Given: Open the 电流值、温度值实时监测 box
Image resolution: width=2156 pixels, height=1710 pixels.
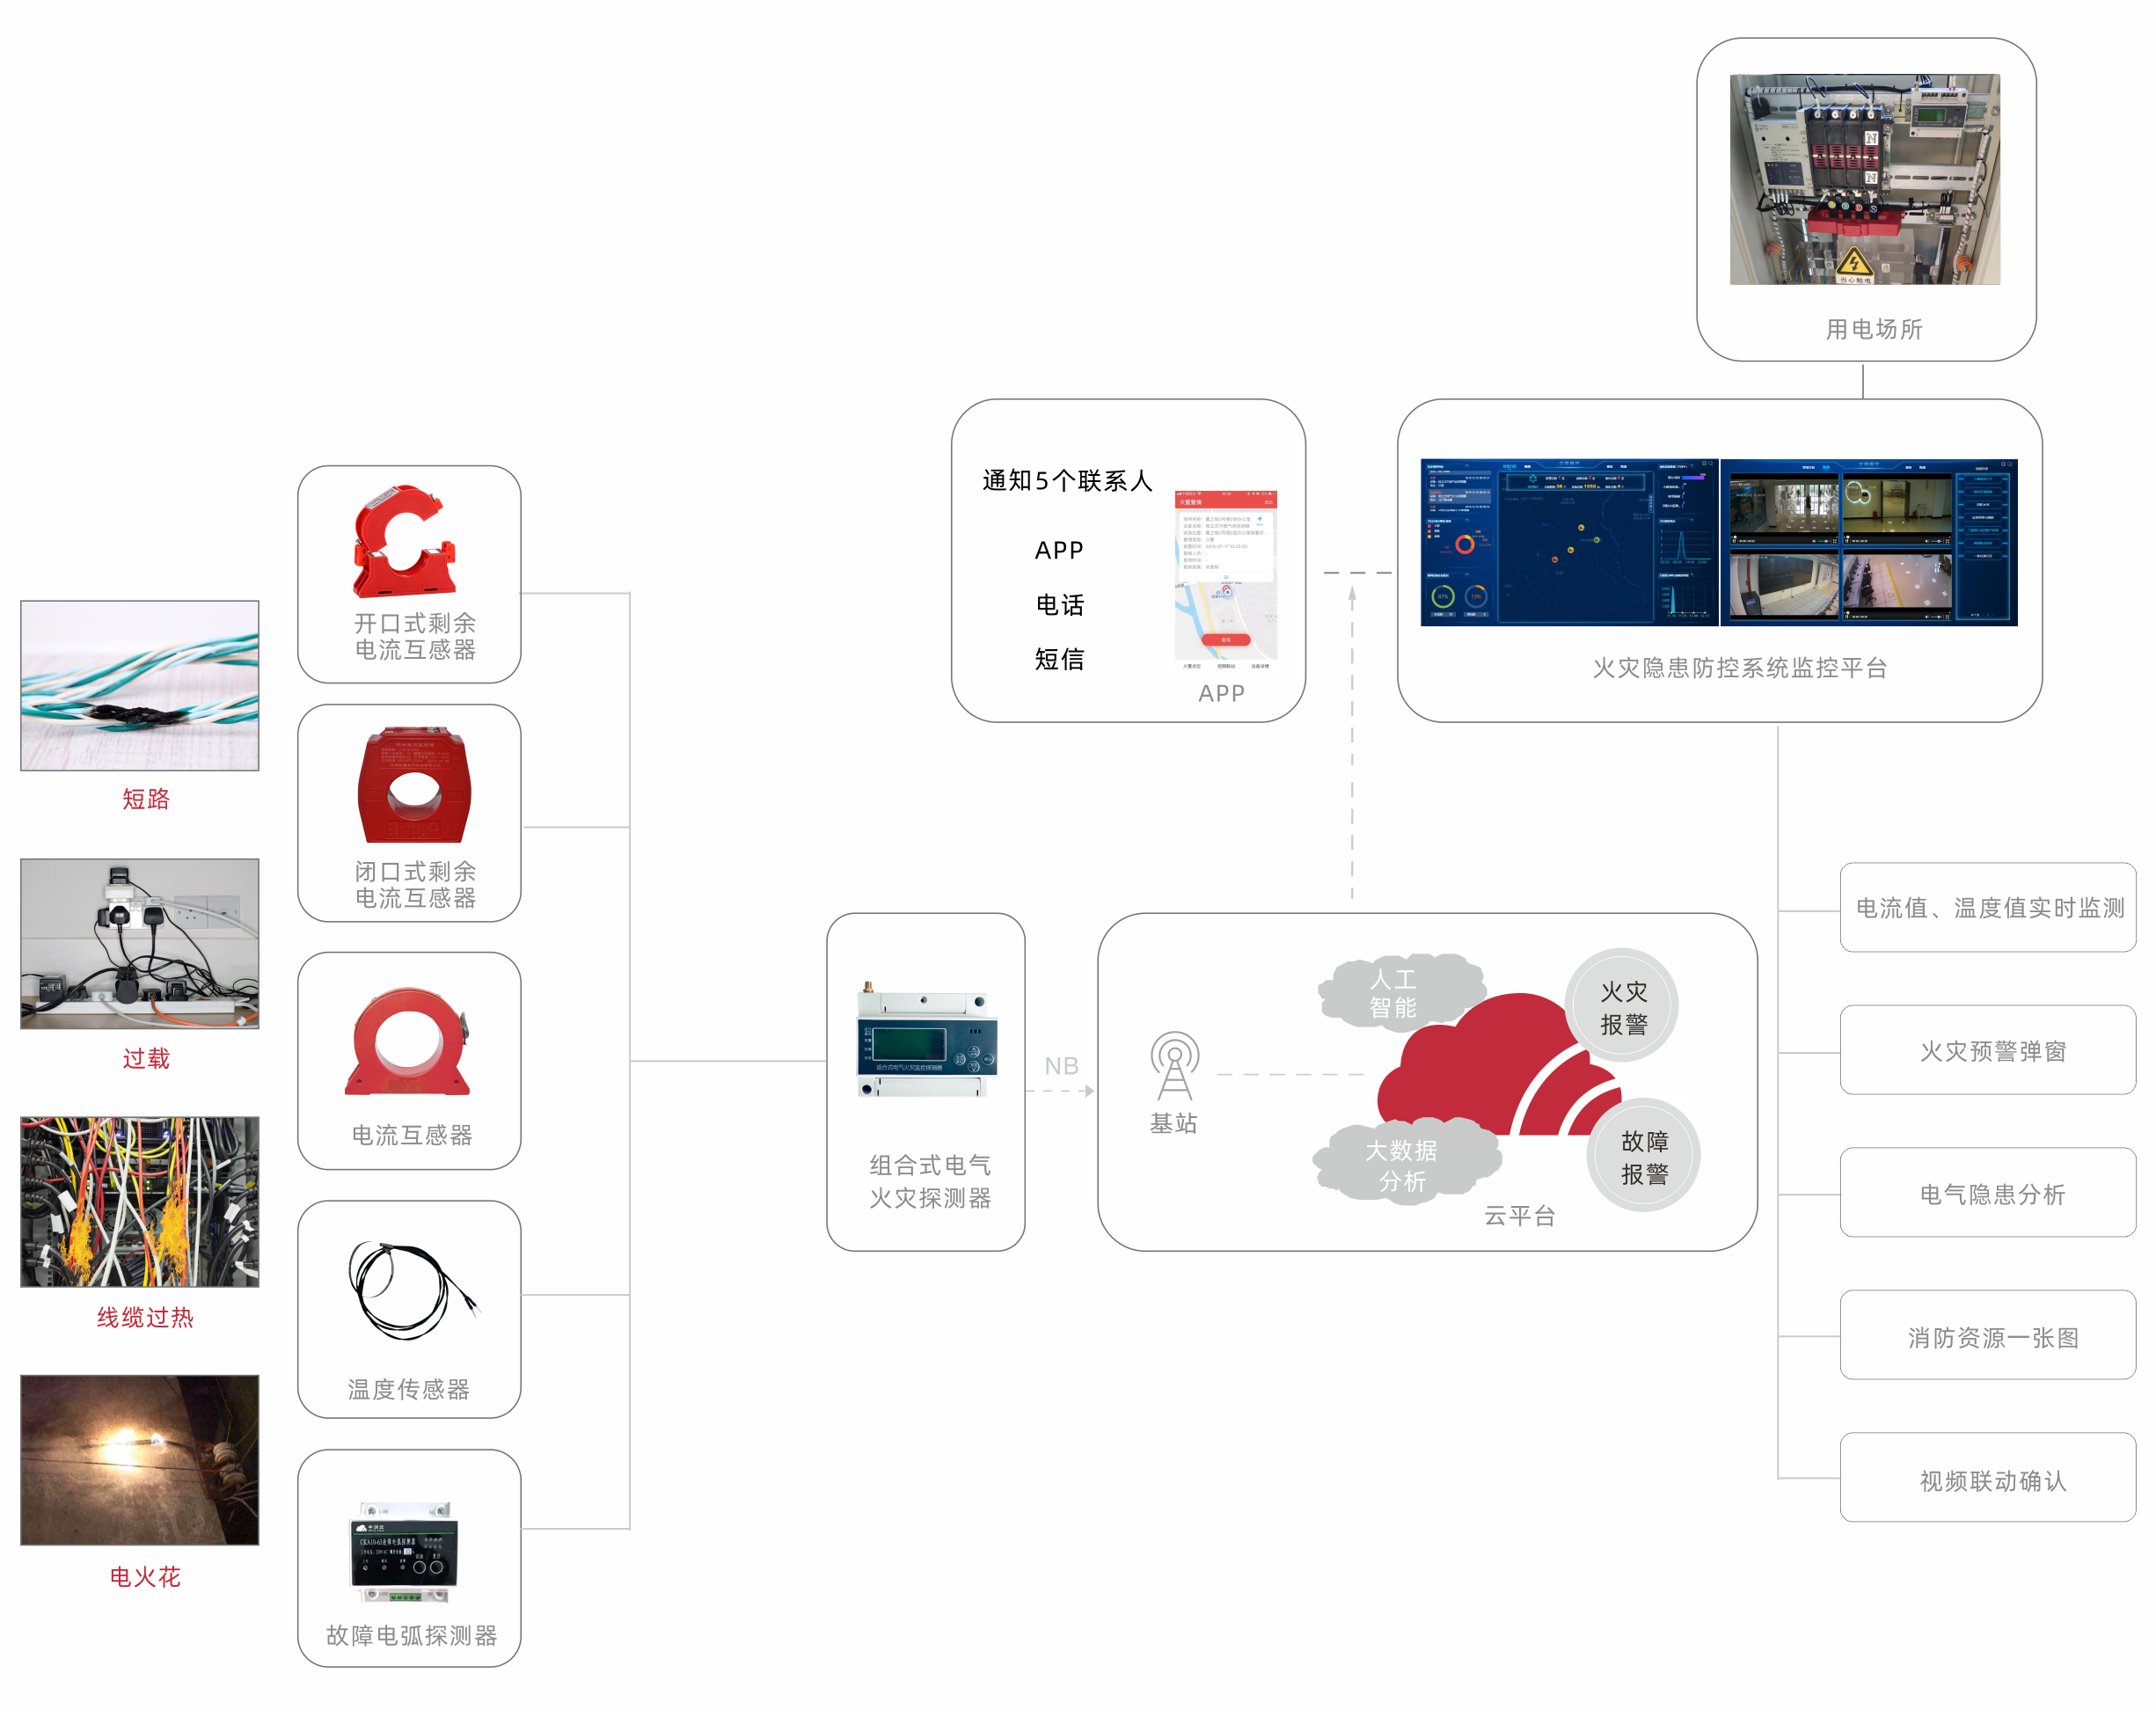Looking at the screenshot, I should [x=1987, y=907].
